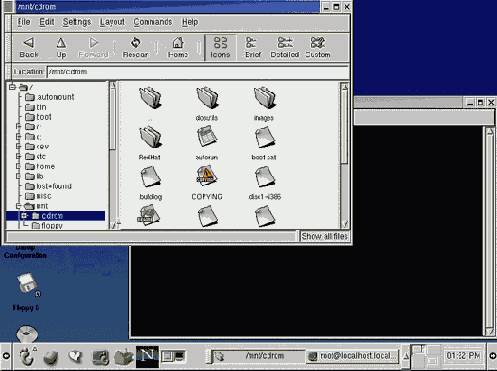
Task: Click the Location path field
Action: [x=198, y=72]
